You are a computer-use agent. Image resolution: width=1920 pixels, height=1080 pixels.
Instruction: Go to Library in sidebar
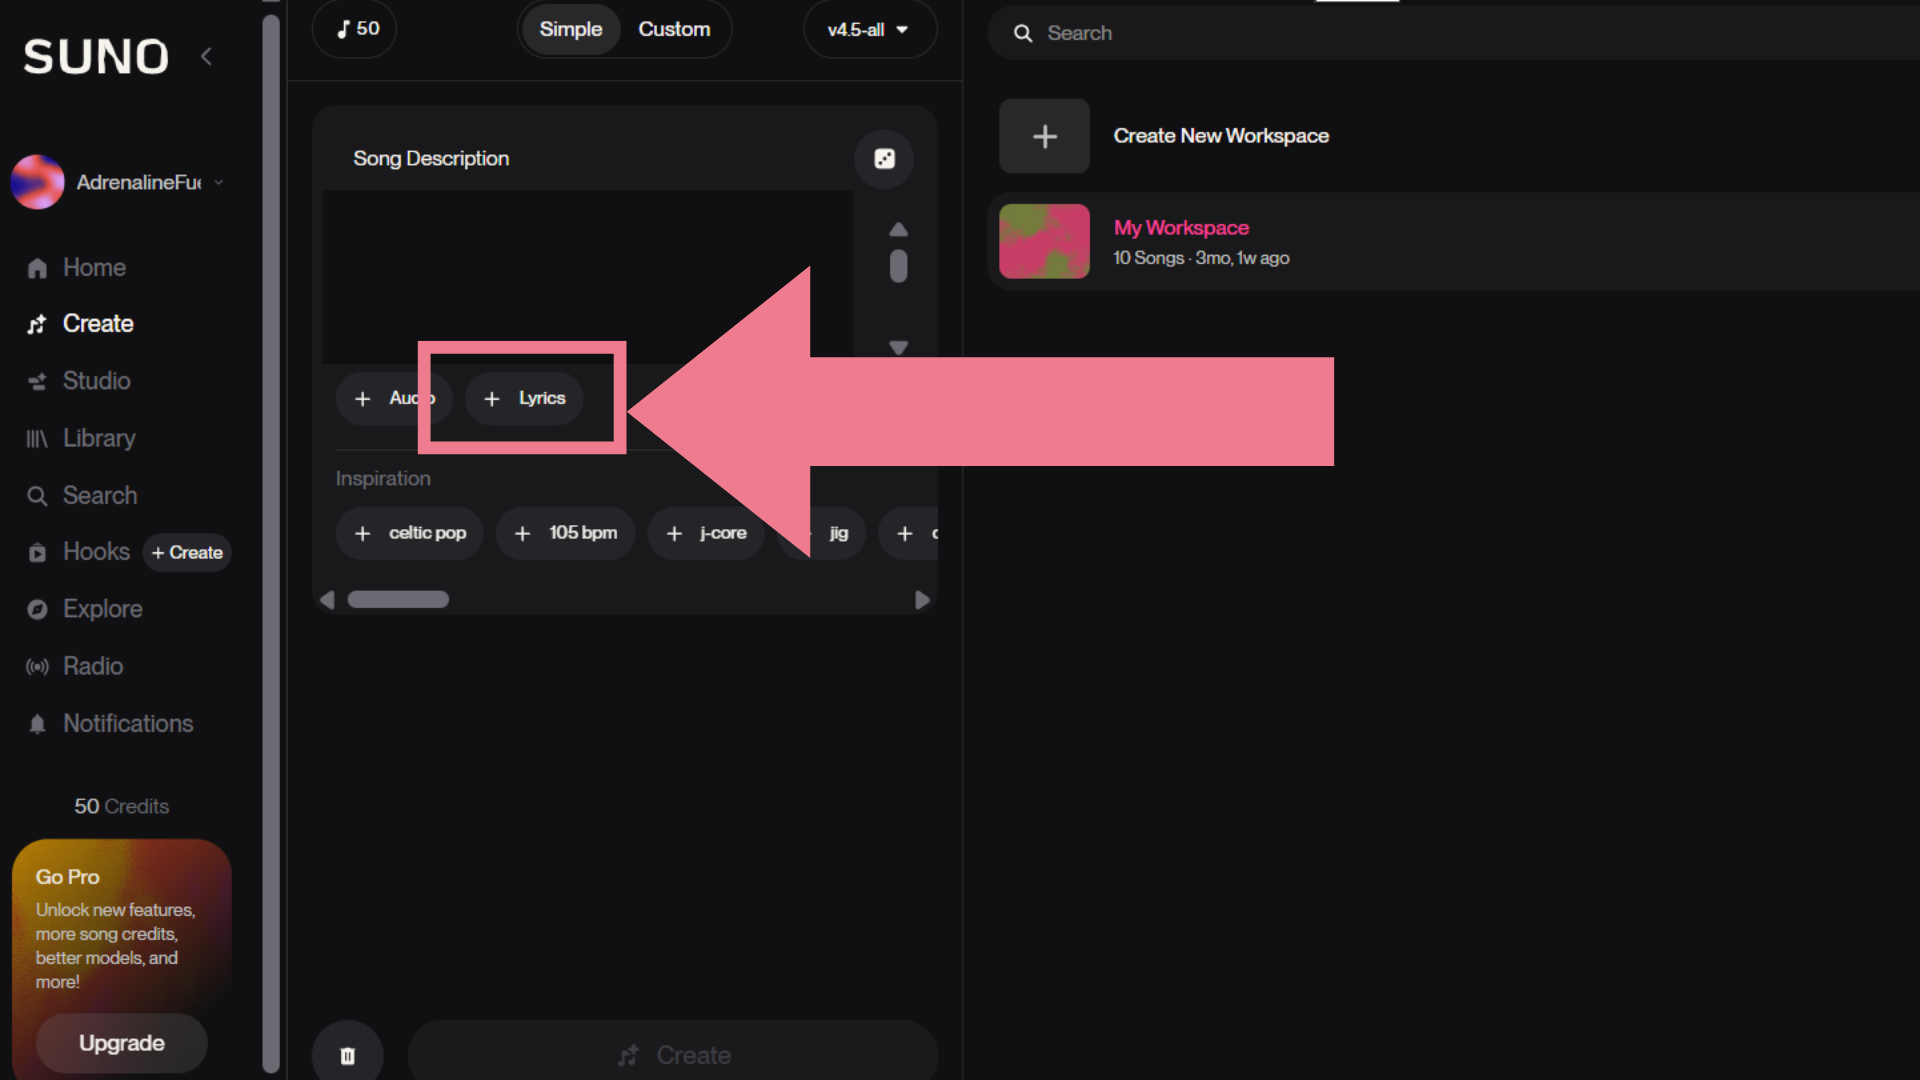tap(98, 438)
